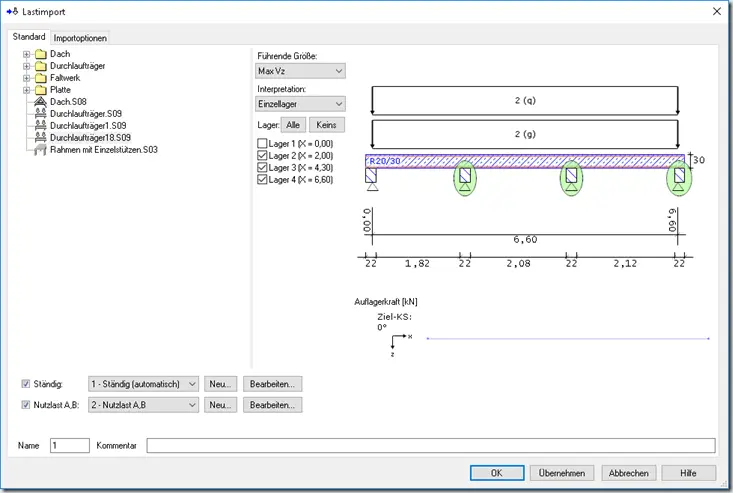Click Neu... in the Nutzlast A,B row

[220, 405]
